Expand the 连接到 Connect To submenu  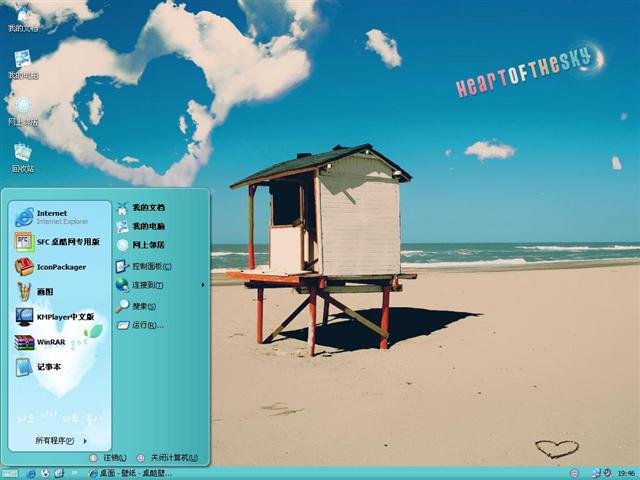click(x=160, y=285)
